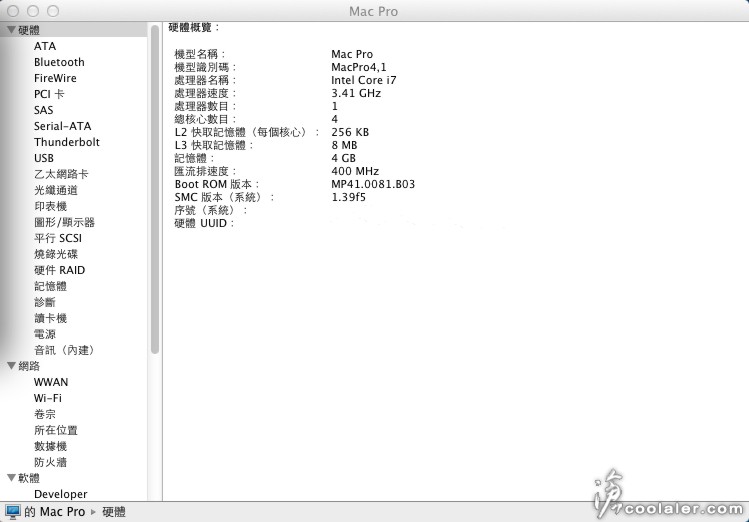This screenshot has height=522, width=749.
Task: Click the computer icon in the path bar
Action: pos(13,511)
